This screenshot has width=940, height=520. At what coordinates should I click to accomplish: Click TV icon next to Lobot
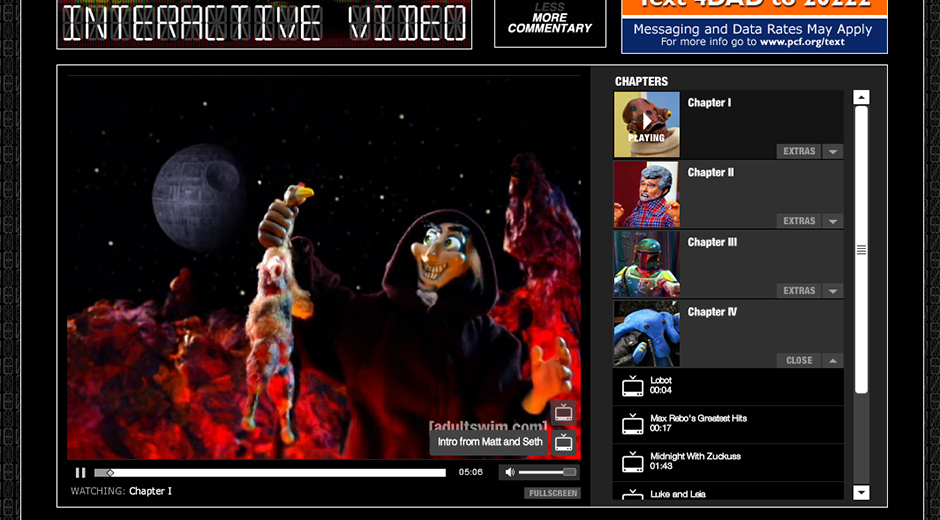pyautogui.click(x=632, y=386)
